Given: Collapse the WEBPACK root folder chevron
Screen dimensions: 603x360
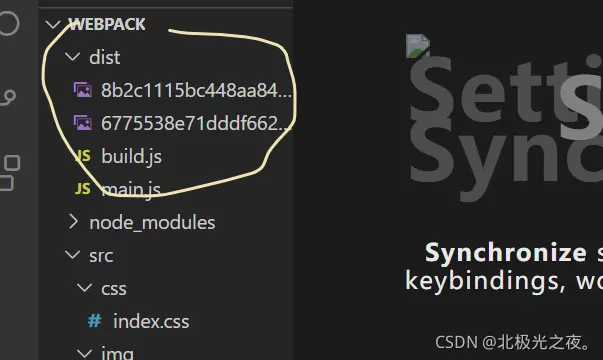Looking at the screenshot, I should click(x=53, y=25).
